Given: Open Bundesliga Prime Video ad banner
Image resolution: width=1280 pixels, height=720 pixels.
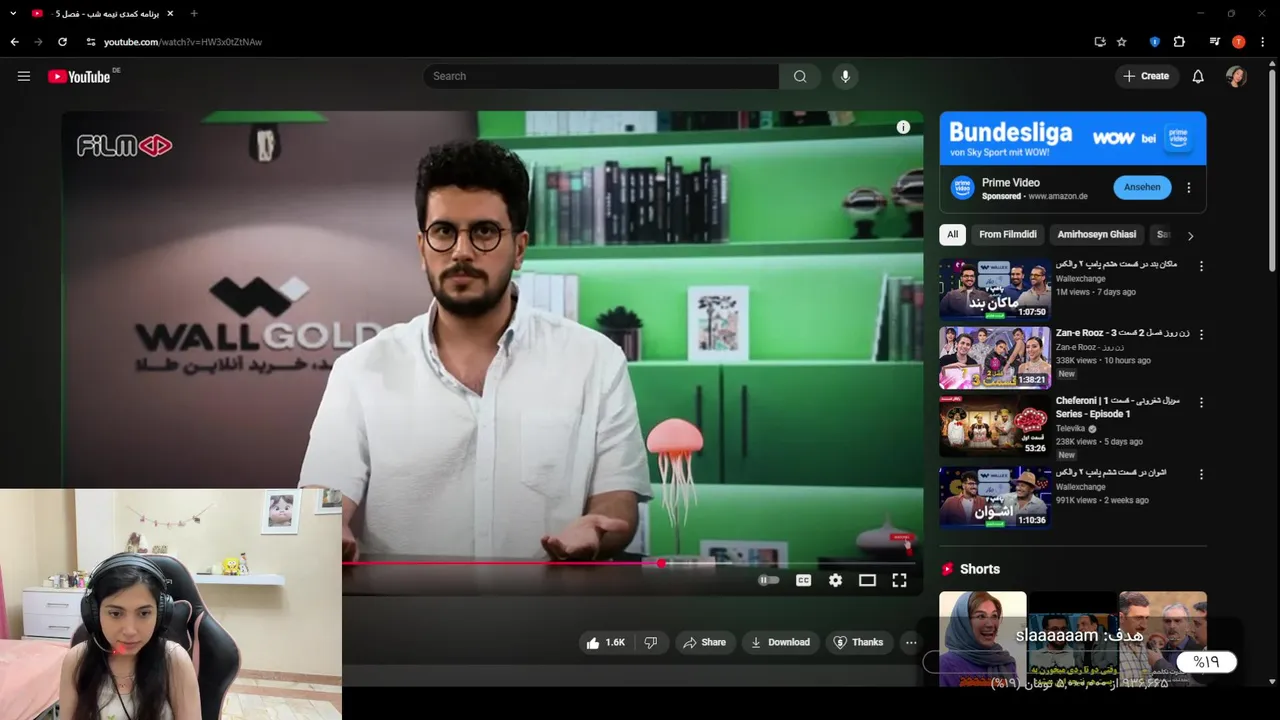Looking at the screenshot, I should [1072, 138].
